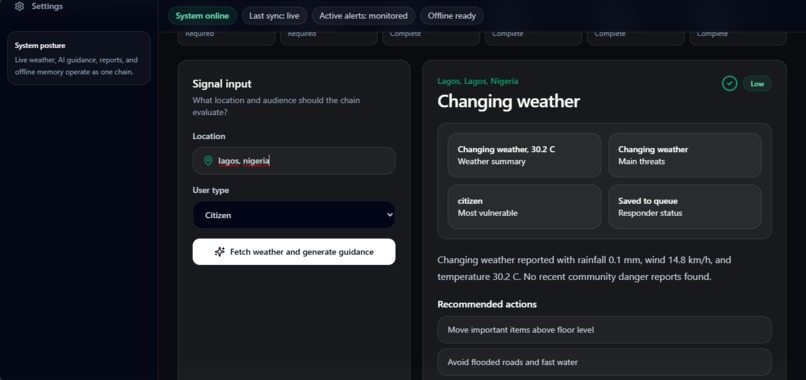
Task: Click the green checkmark circle icon
Action: (729, 83)
